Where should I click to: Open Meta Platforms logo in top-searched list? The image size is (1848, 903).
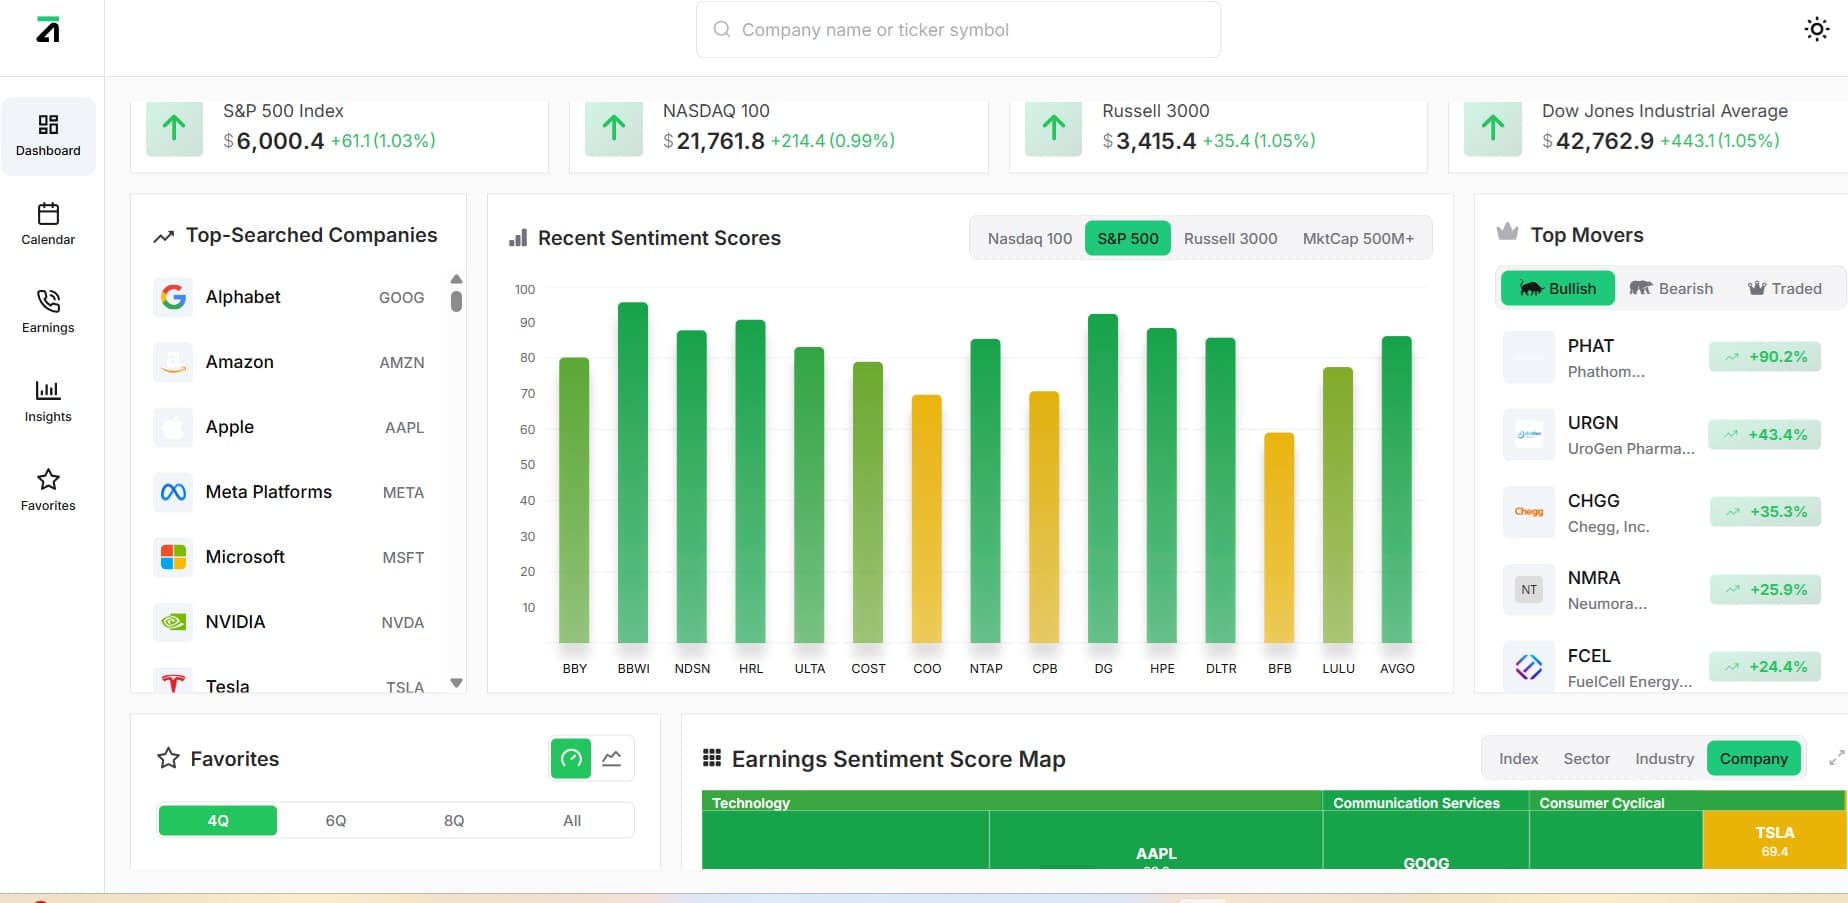click(173, 492)
